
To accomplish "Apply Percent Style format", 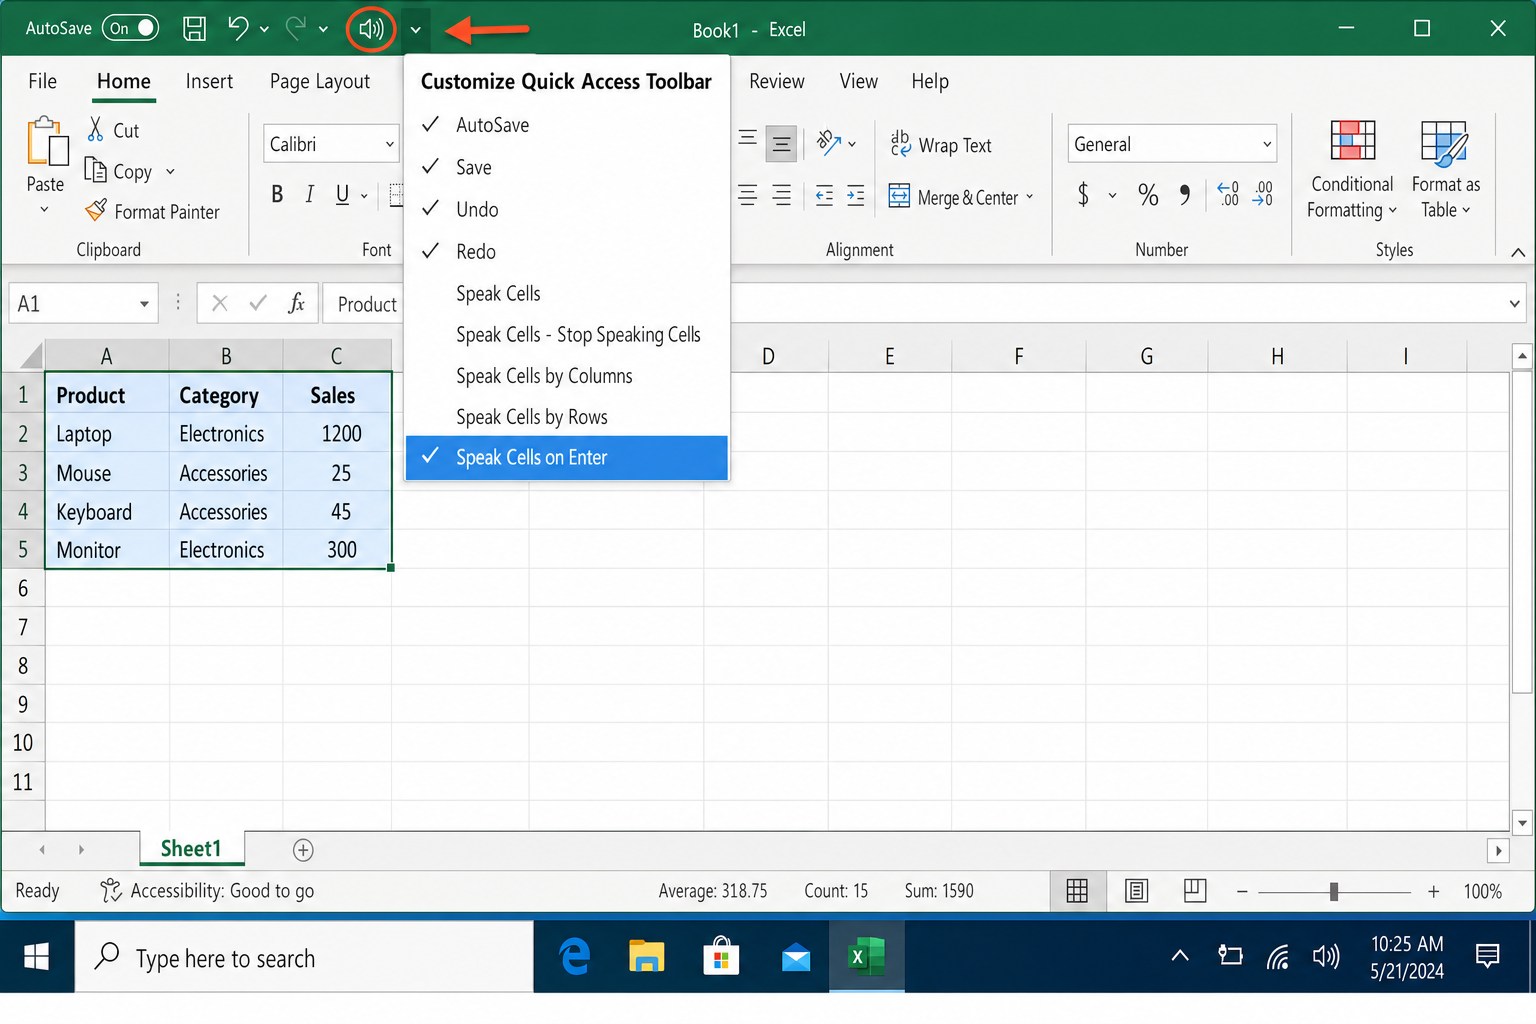I will coord(1148,194).
